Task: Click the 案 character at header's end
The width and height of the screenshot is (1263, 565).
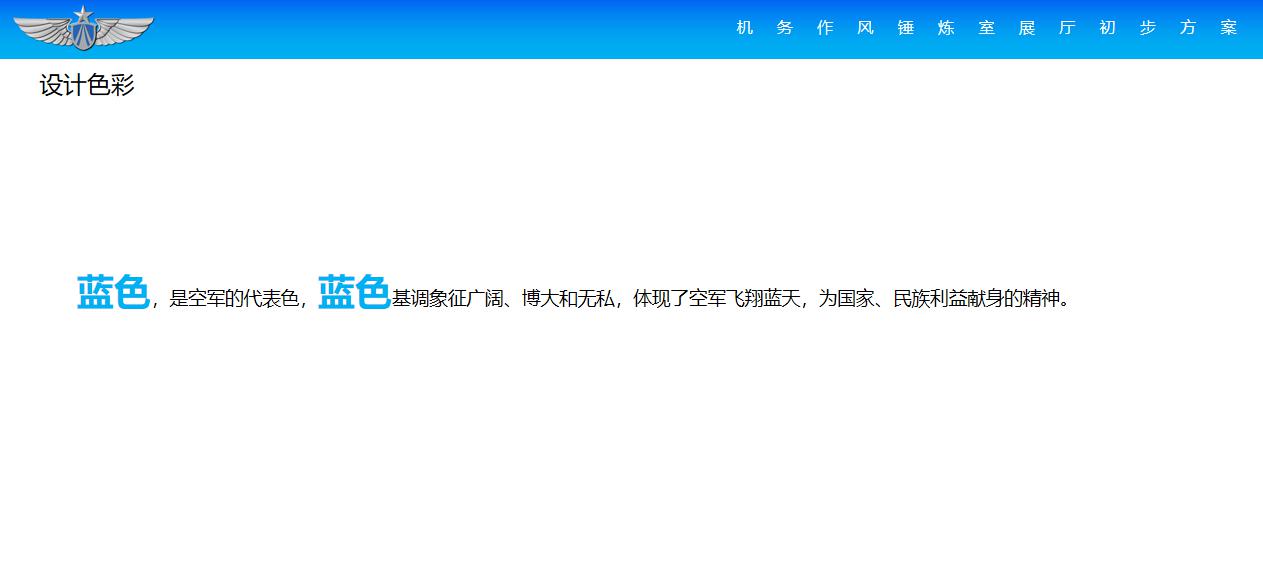Action: coord(1229,28)
